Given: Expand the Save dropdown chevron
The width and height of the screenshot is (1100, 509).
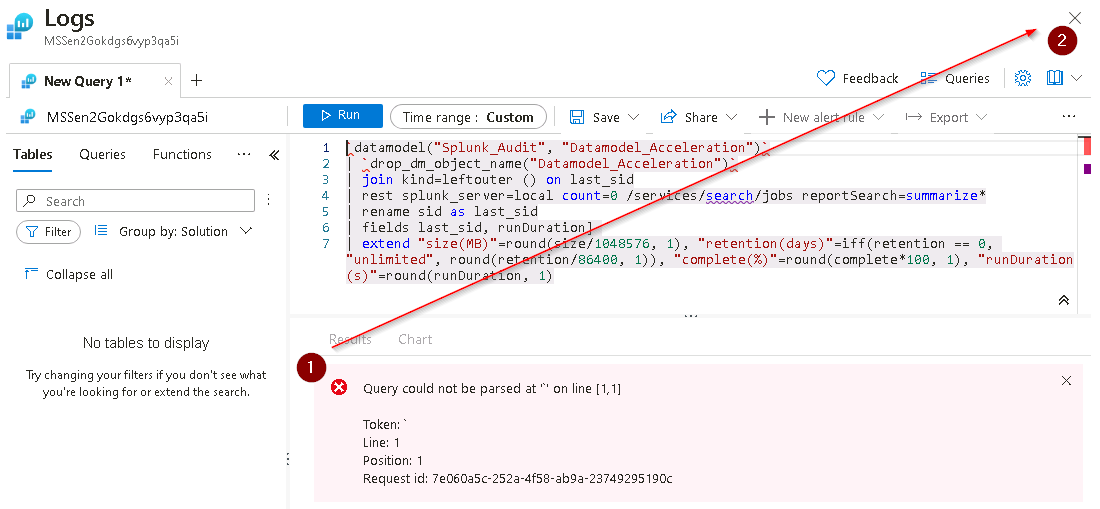Looking at the screenshot, I should [x=633, y=117].
